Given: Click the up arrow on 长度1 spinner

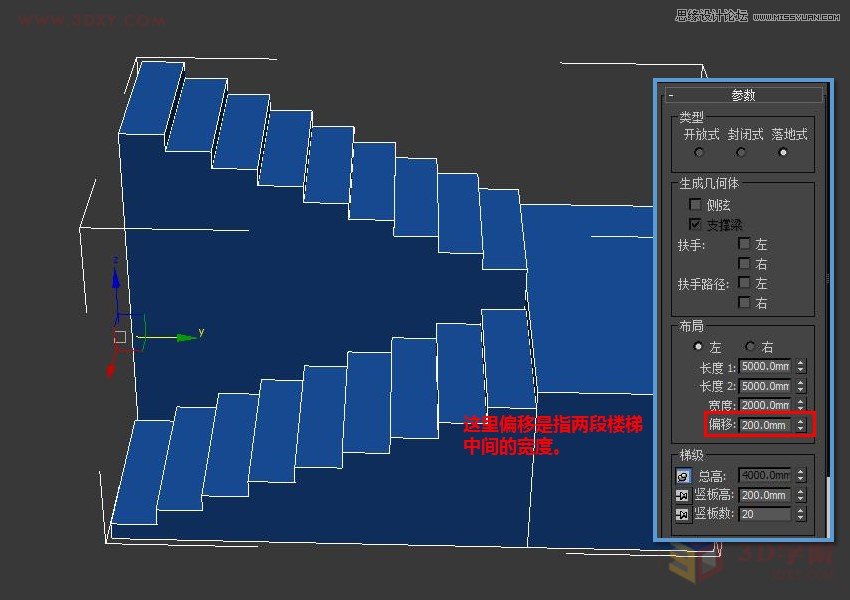Looking at the screenshot, I should 799,363.
